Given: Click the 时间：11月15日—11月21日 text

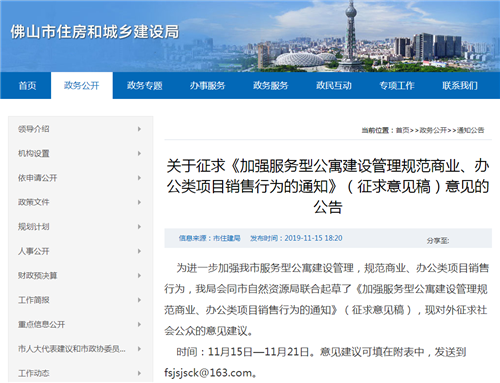Looking at the screenshot, I should 243,352.
